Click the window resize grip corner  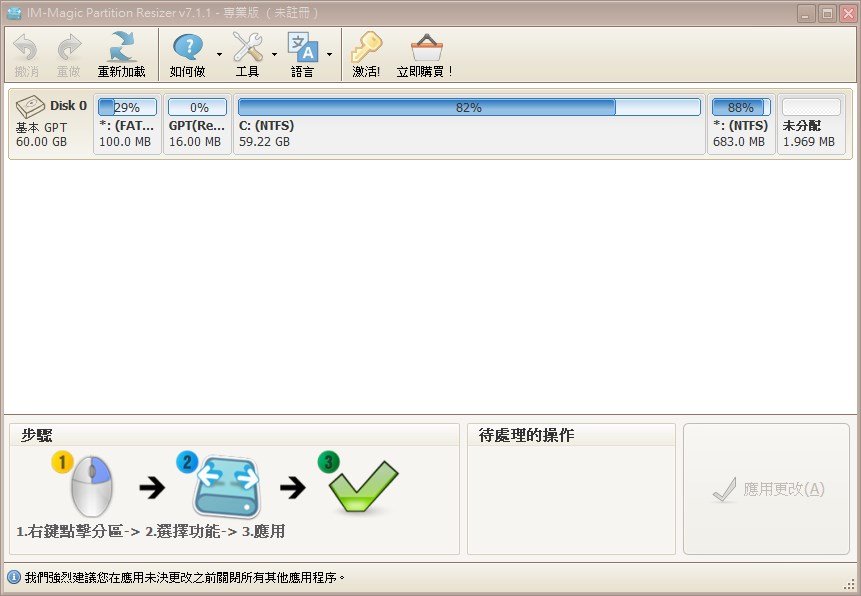pyautogui.click(x=849, y=586)
